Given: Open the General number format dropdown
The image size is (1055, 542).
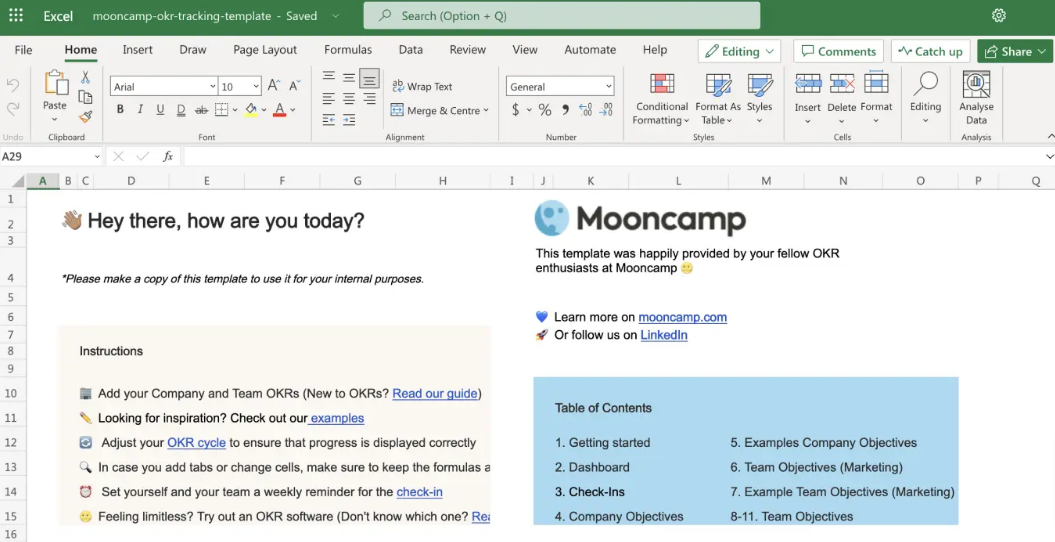Looking at the screenshot, I should point(609,86).
